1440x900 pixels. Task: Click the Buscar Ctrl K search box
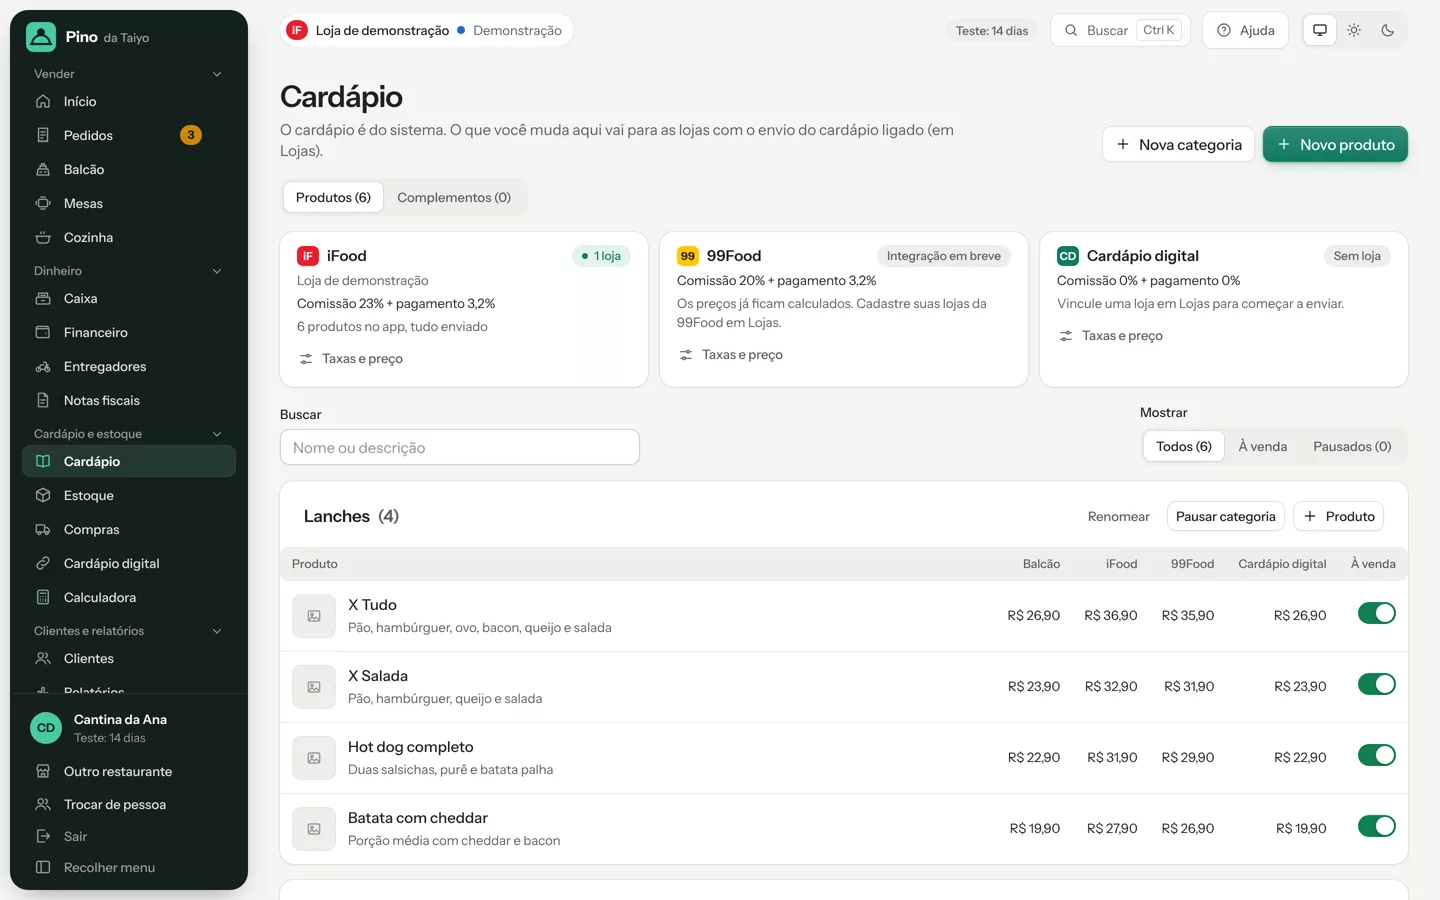(x=1120, y=30)
